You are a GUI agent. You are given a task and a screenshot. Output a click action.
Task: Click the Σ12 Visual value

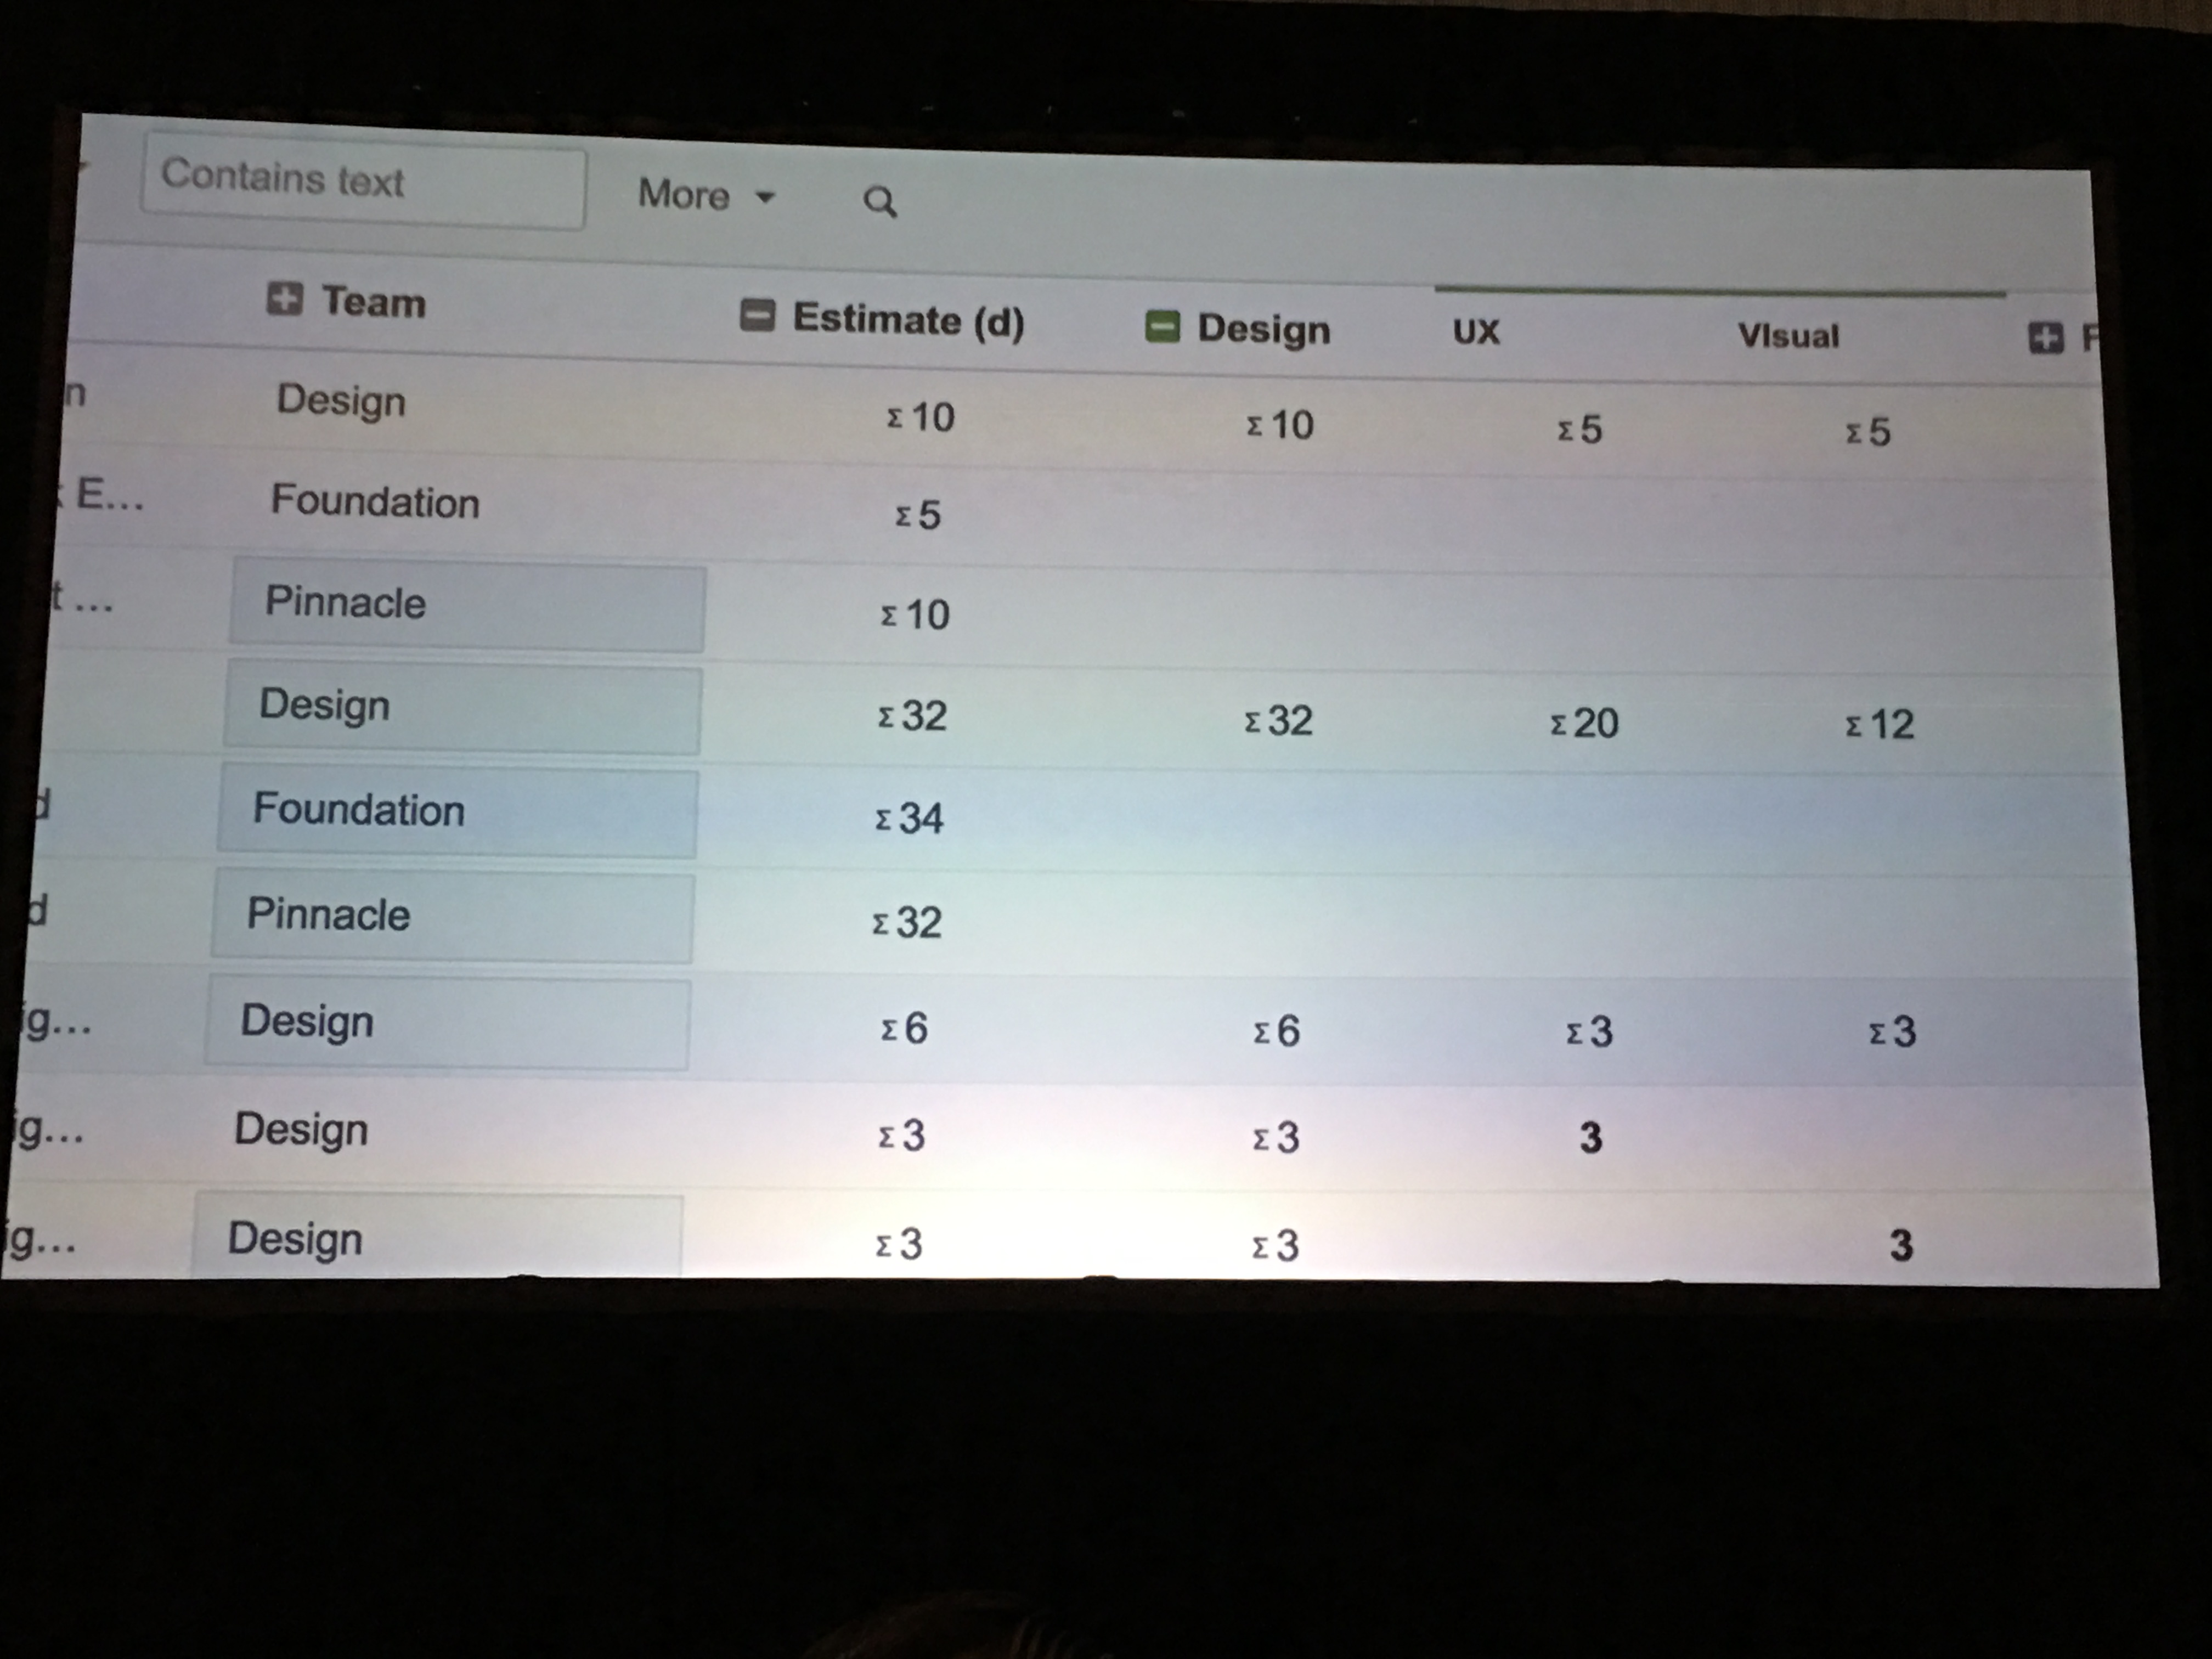click(x=1880, y=725)
